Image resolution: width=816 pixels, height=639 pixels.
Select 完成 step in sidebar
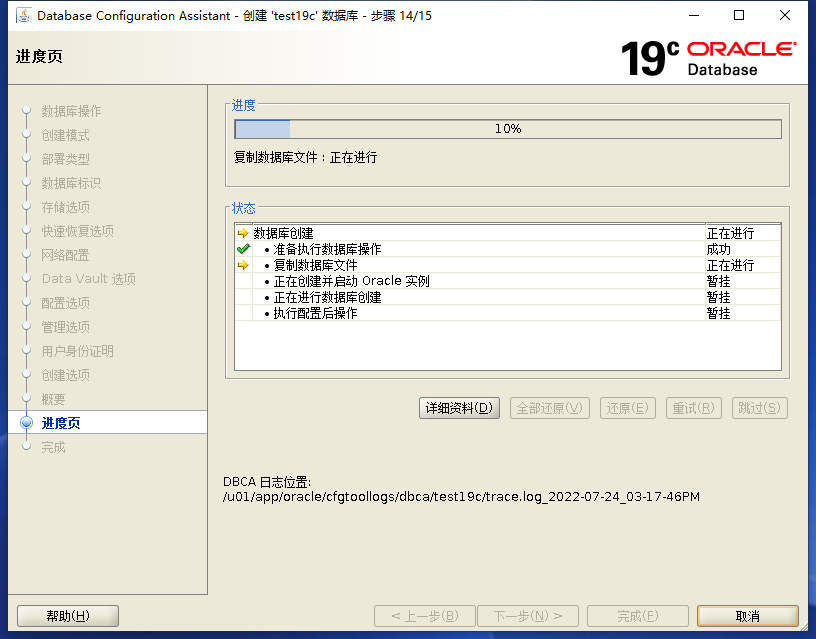(53, 447)
